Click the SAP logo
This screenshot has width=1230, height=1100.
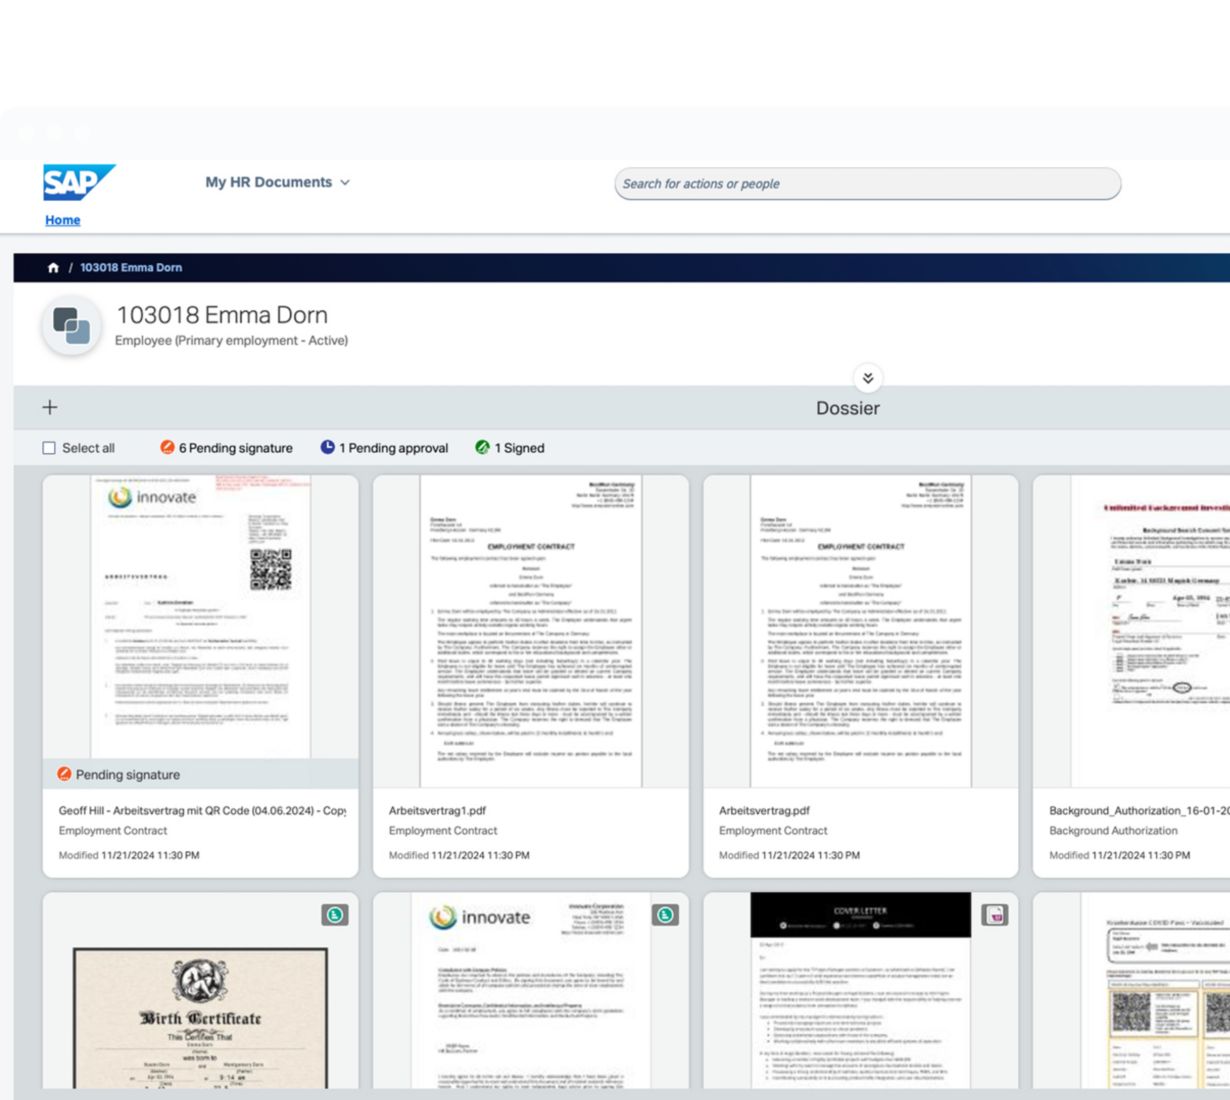tap(78, 182)
